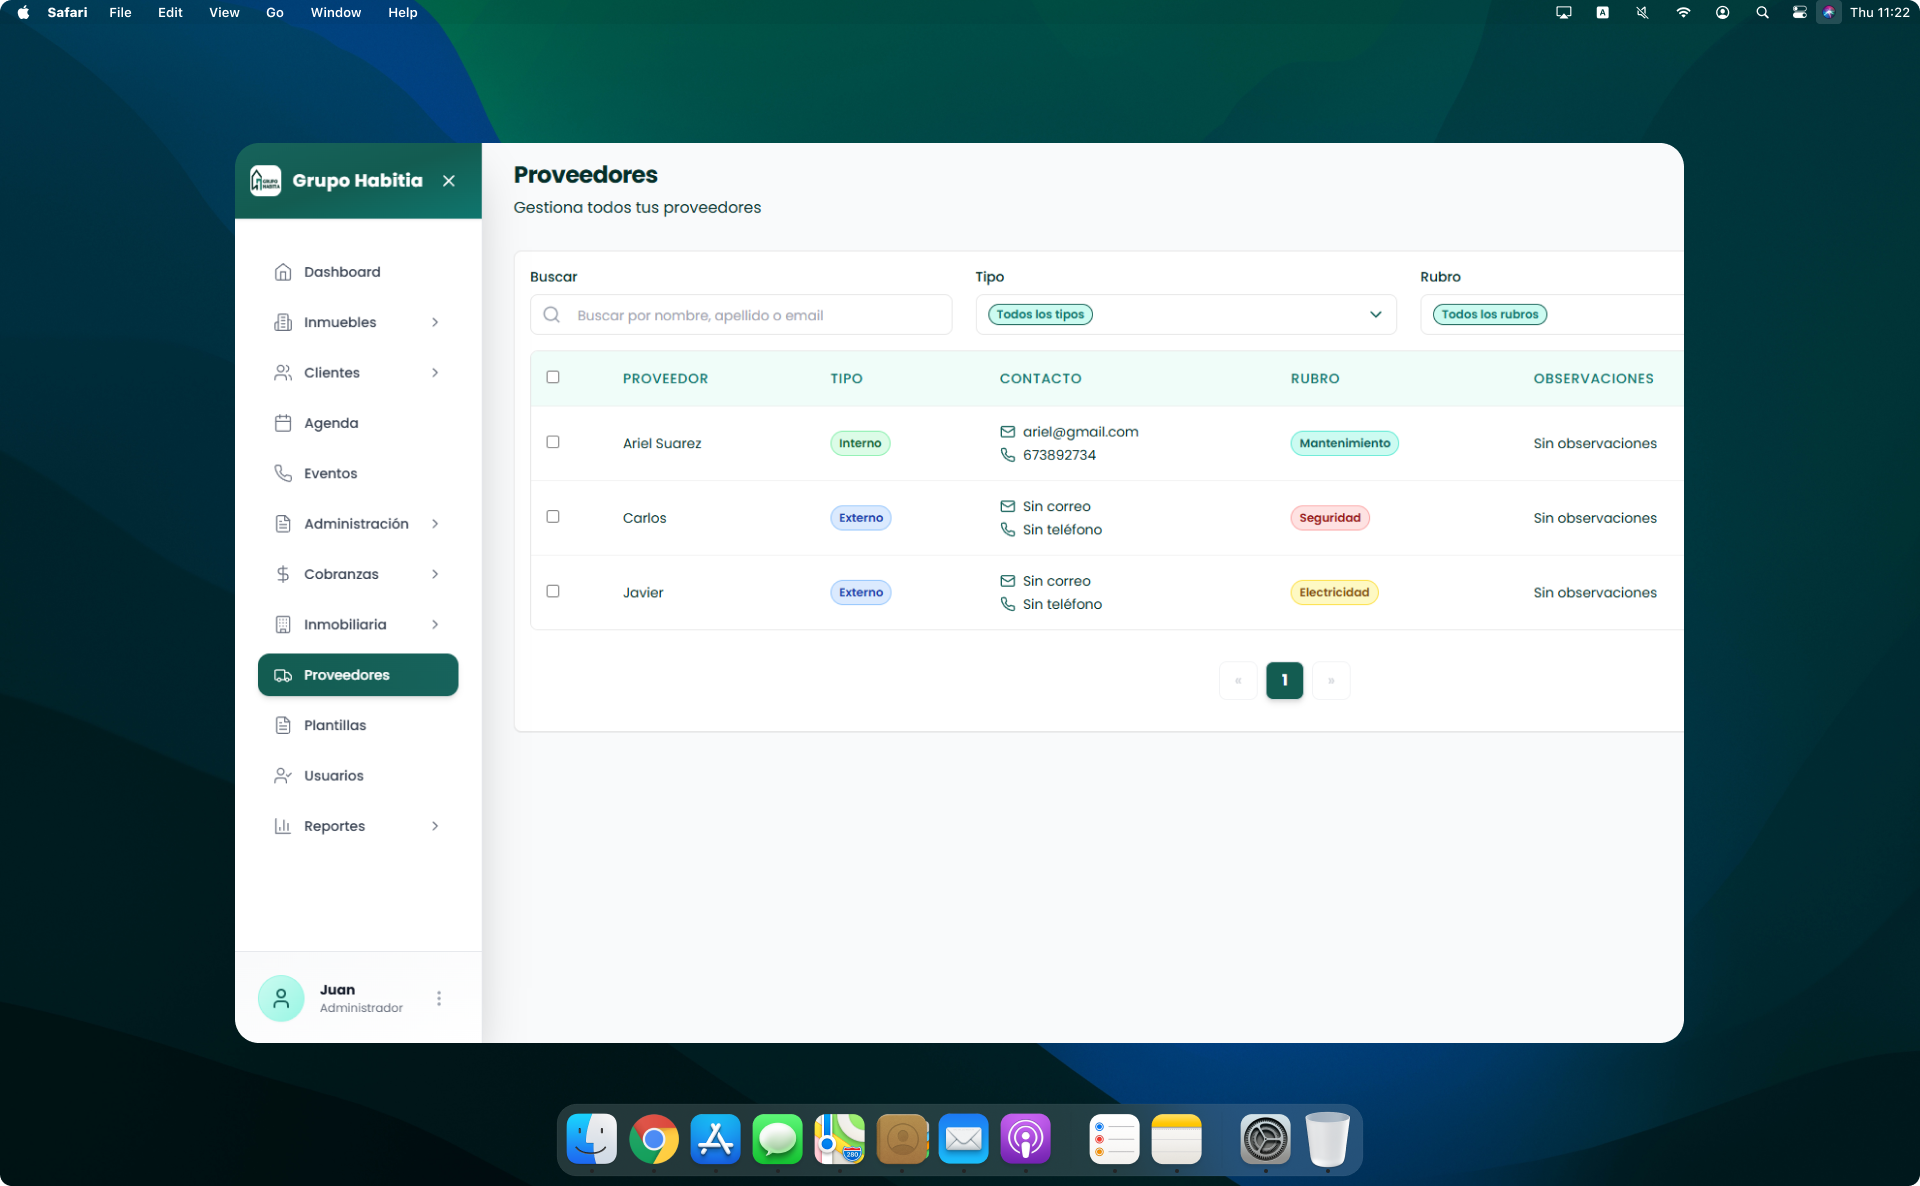Image resolution: width=1920 pixels, height=1186 pixels.
Task: Expand the Inmuebles submenu chevron
Action: pyautogui.click(x=435, y=322)
